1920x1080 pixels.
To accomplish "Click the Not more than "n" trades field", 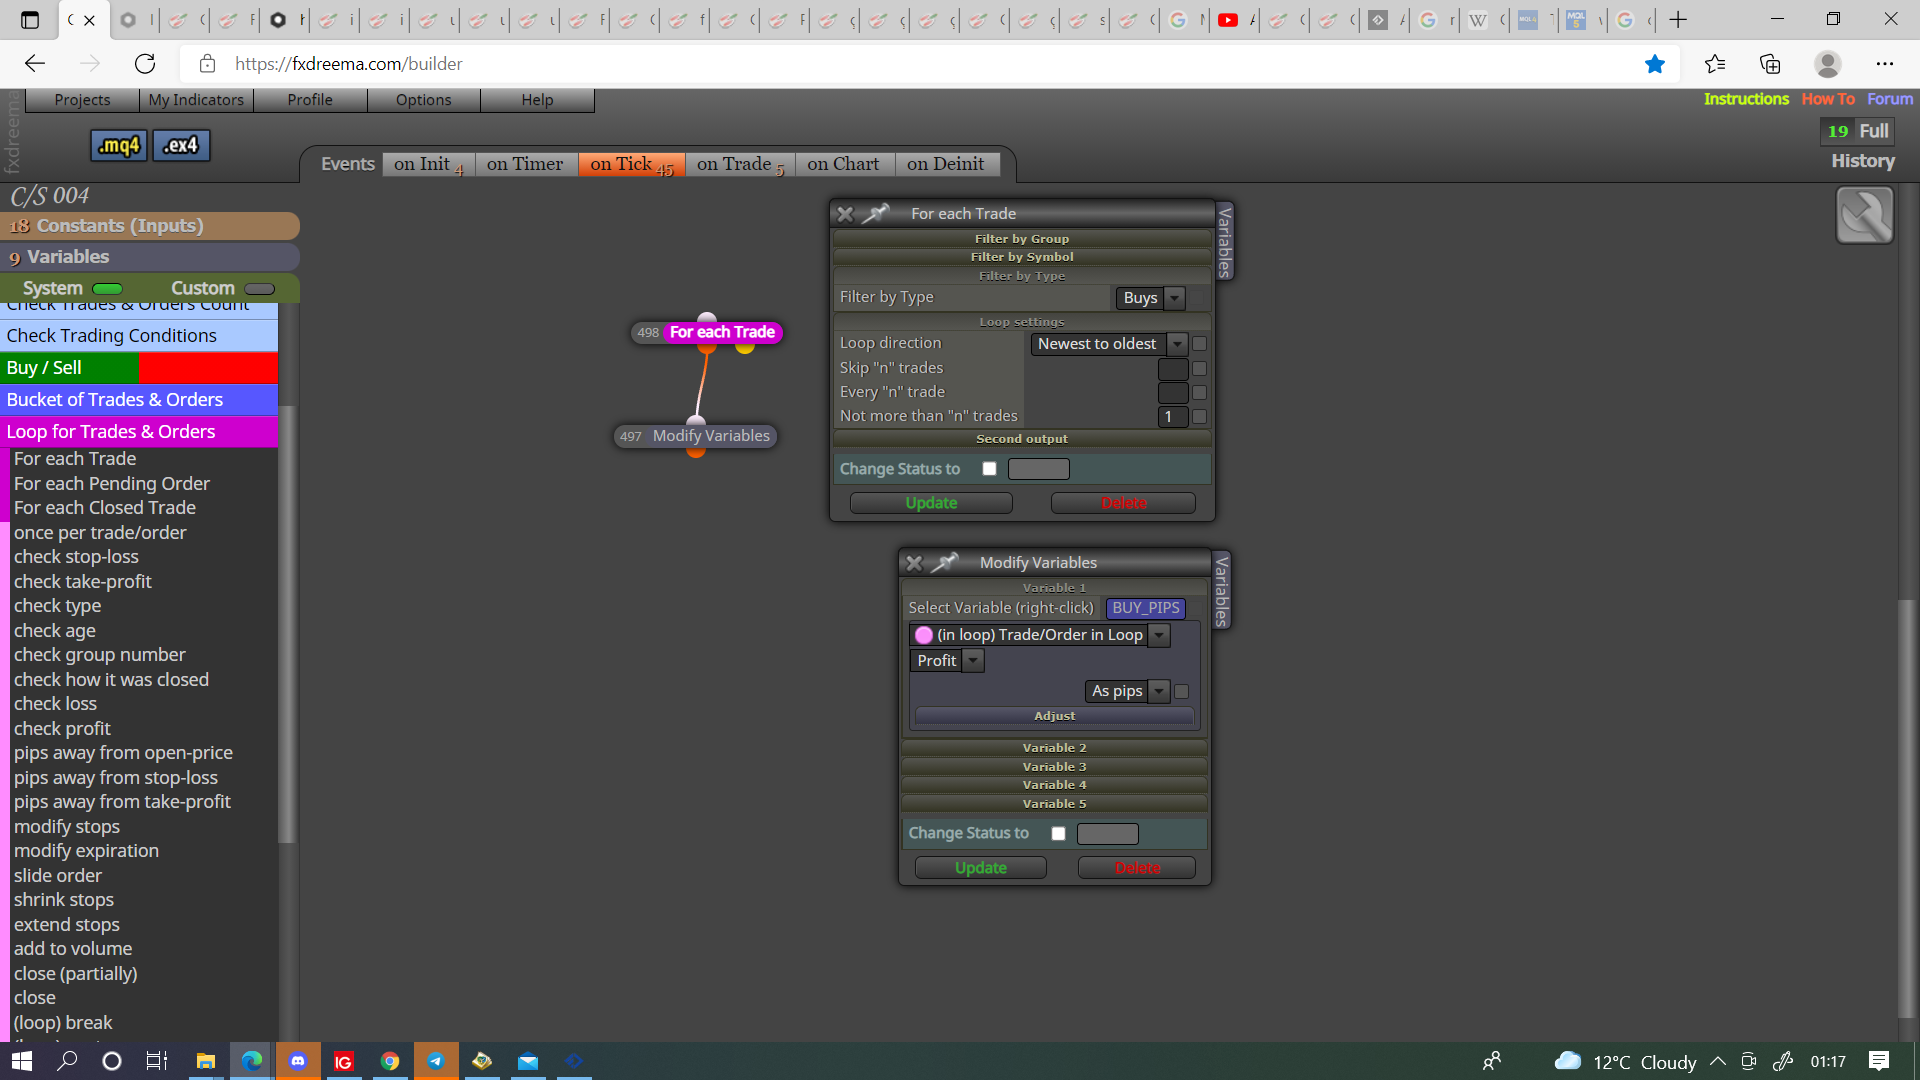I will (1173, 417).
